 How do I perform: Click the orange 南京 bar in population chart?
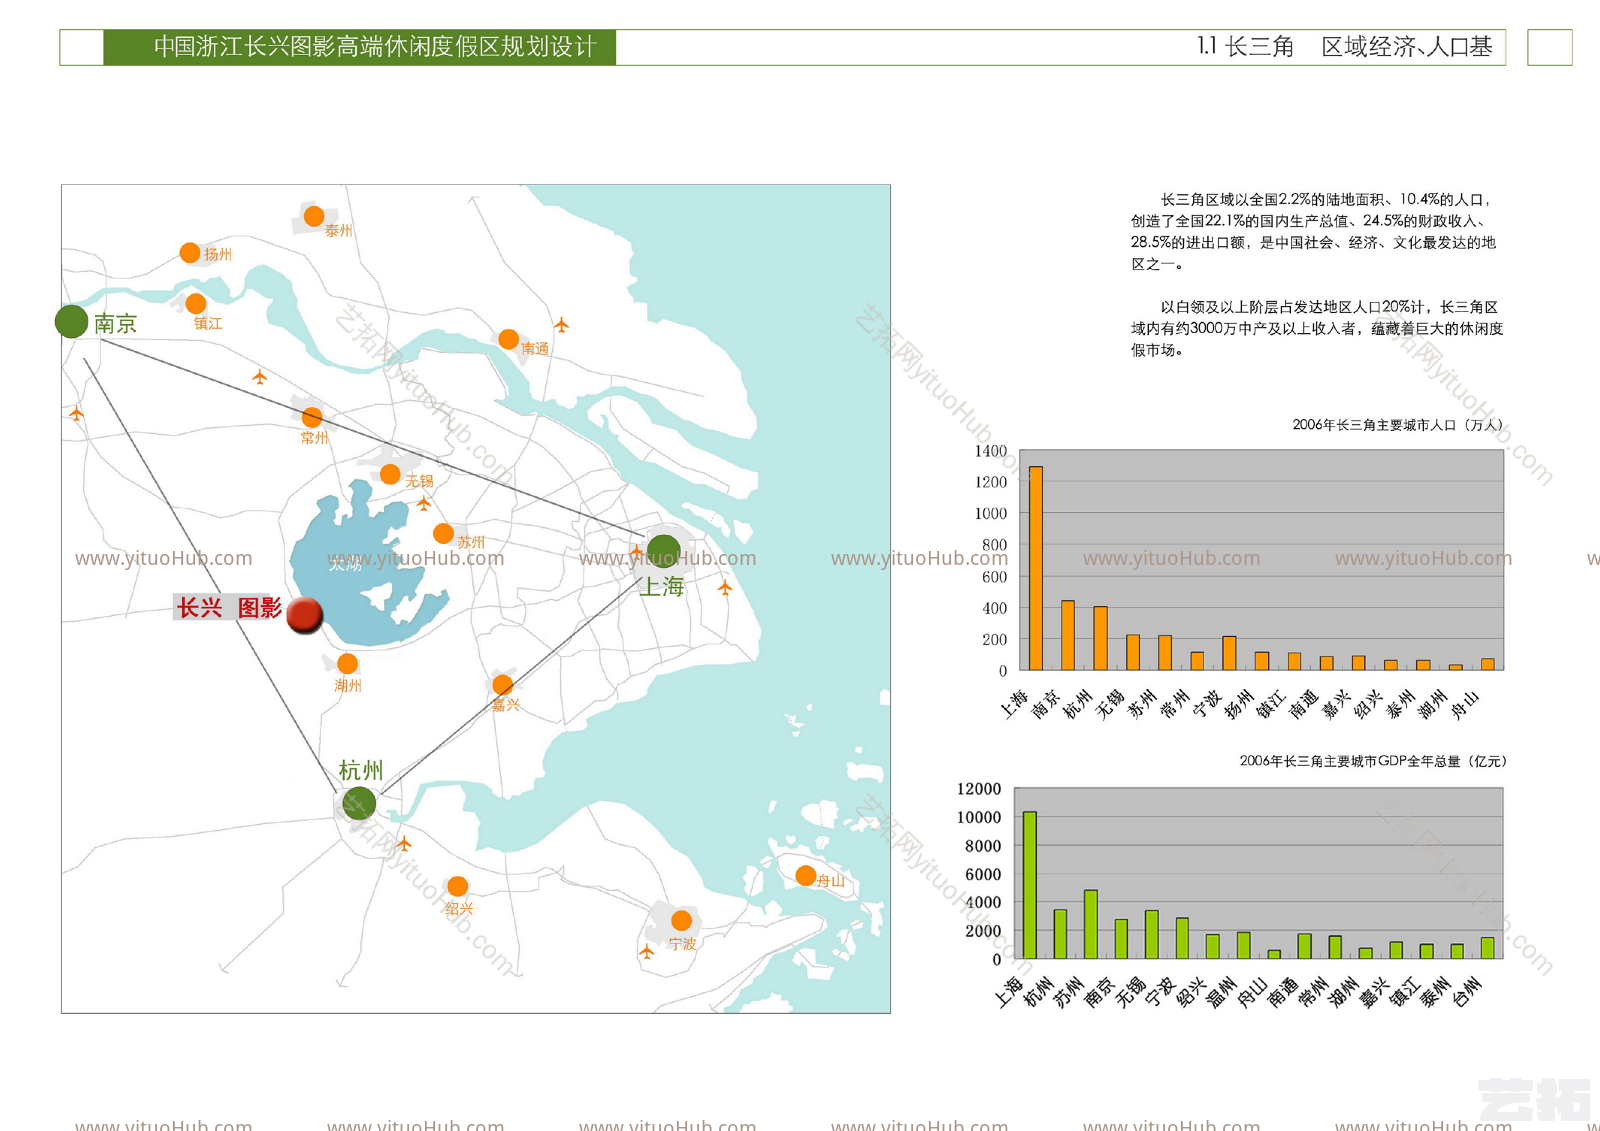coord(1068,635)
